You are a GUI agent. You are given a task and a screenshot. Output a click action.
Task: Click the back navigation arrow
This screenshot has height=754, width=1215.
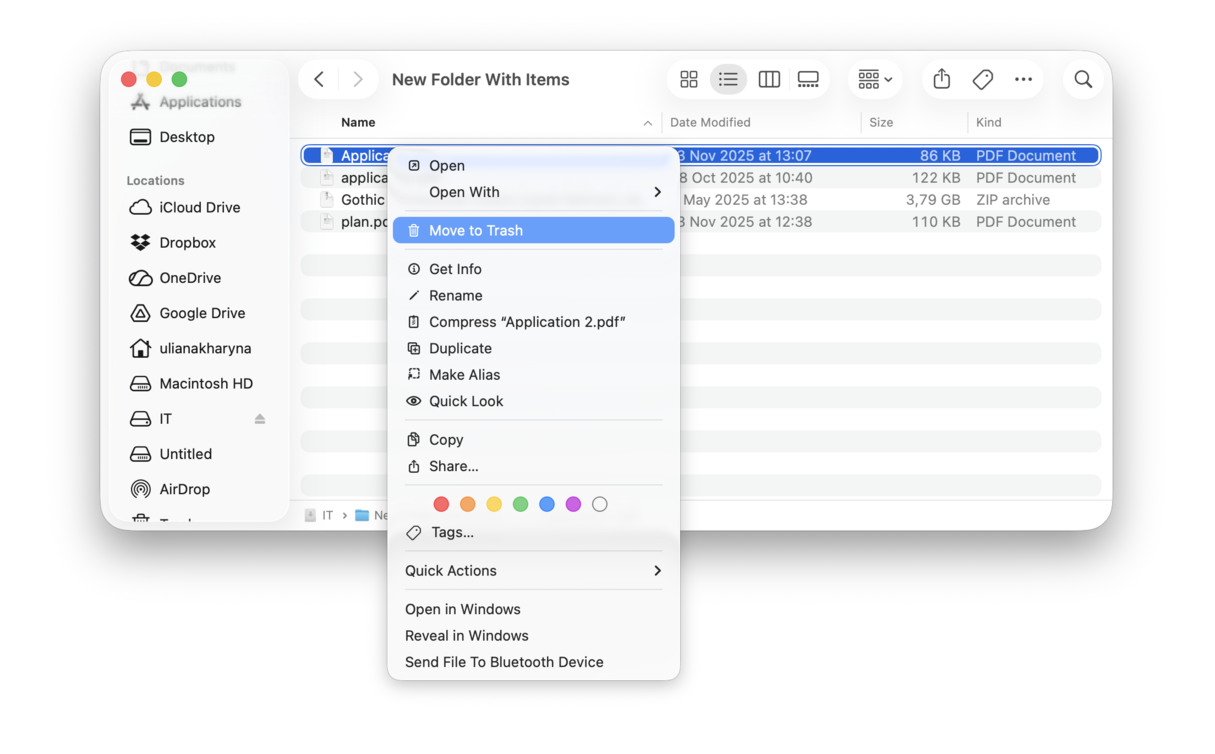[x=318, y=79]
